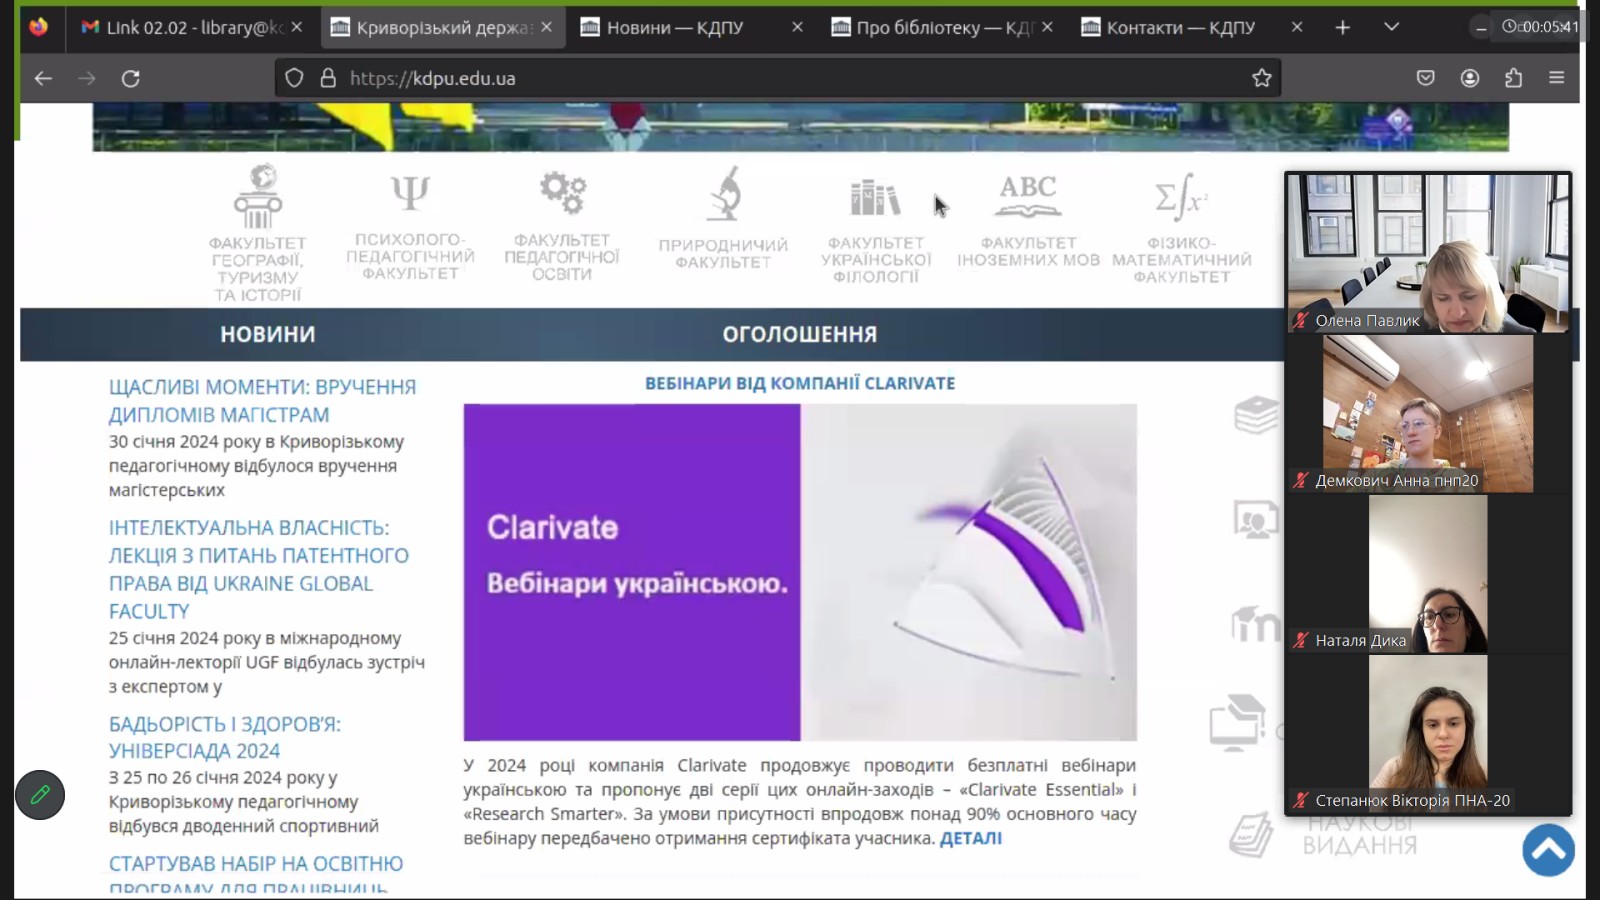Viewport: 1600px width, 900px height.
Task: Select the НОВИНИ section header
Action: pyautogui.click(x=267, y=334)
